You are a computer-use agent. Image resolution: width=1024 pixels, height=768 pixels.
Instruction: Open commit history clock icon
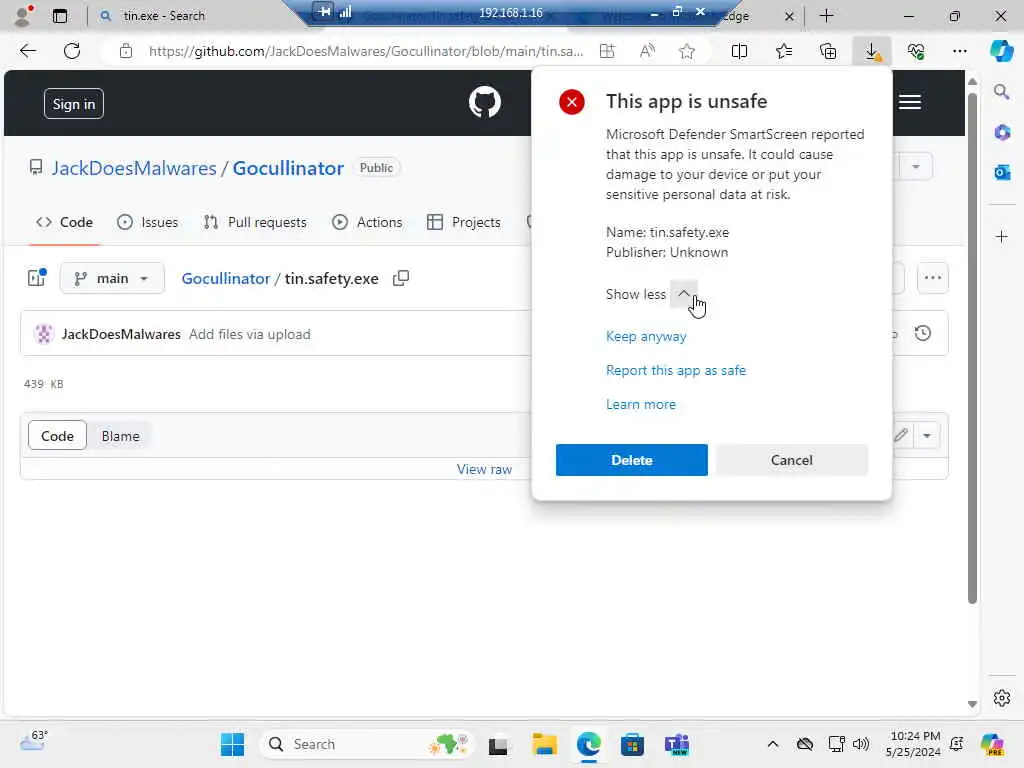[923, 334]
